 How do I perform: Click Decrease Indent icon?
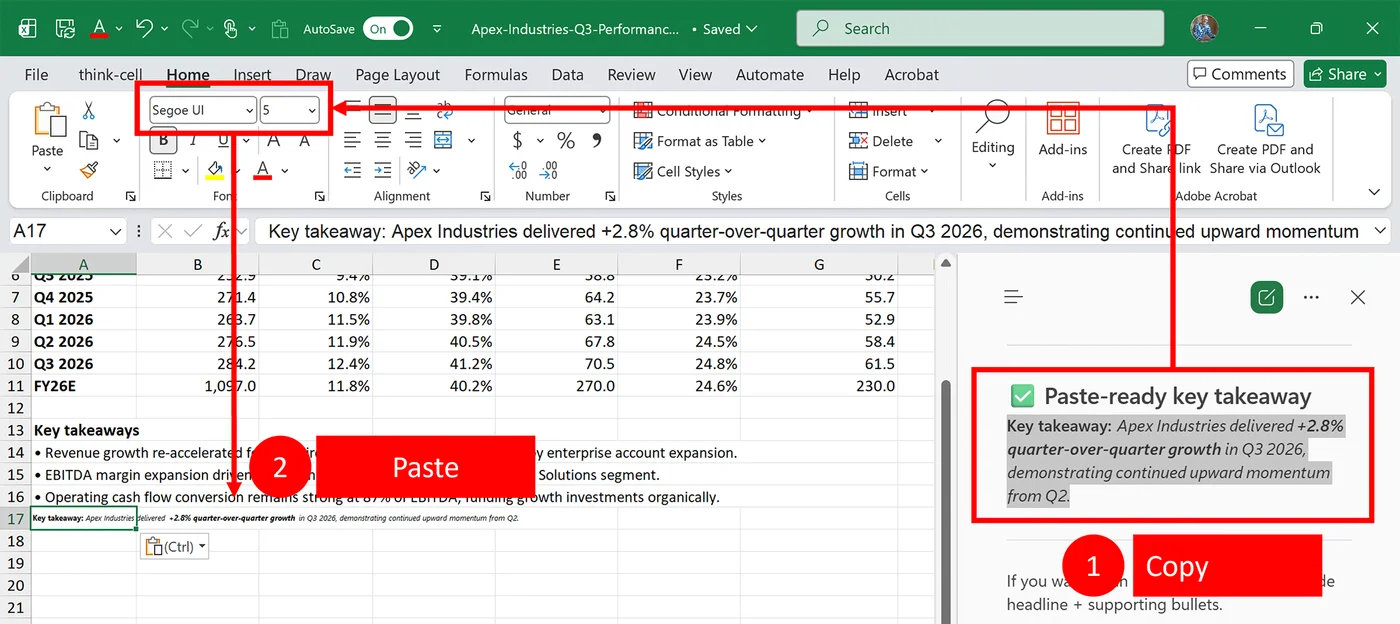352,170
